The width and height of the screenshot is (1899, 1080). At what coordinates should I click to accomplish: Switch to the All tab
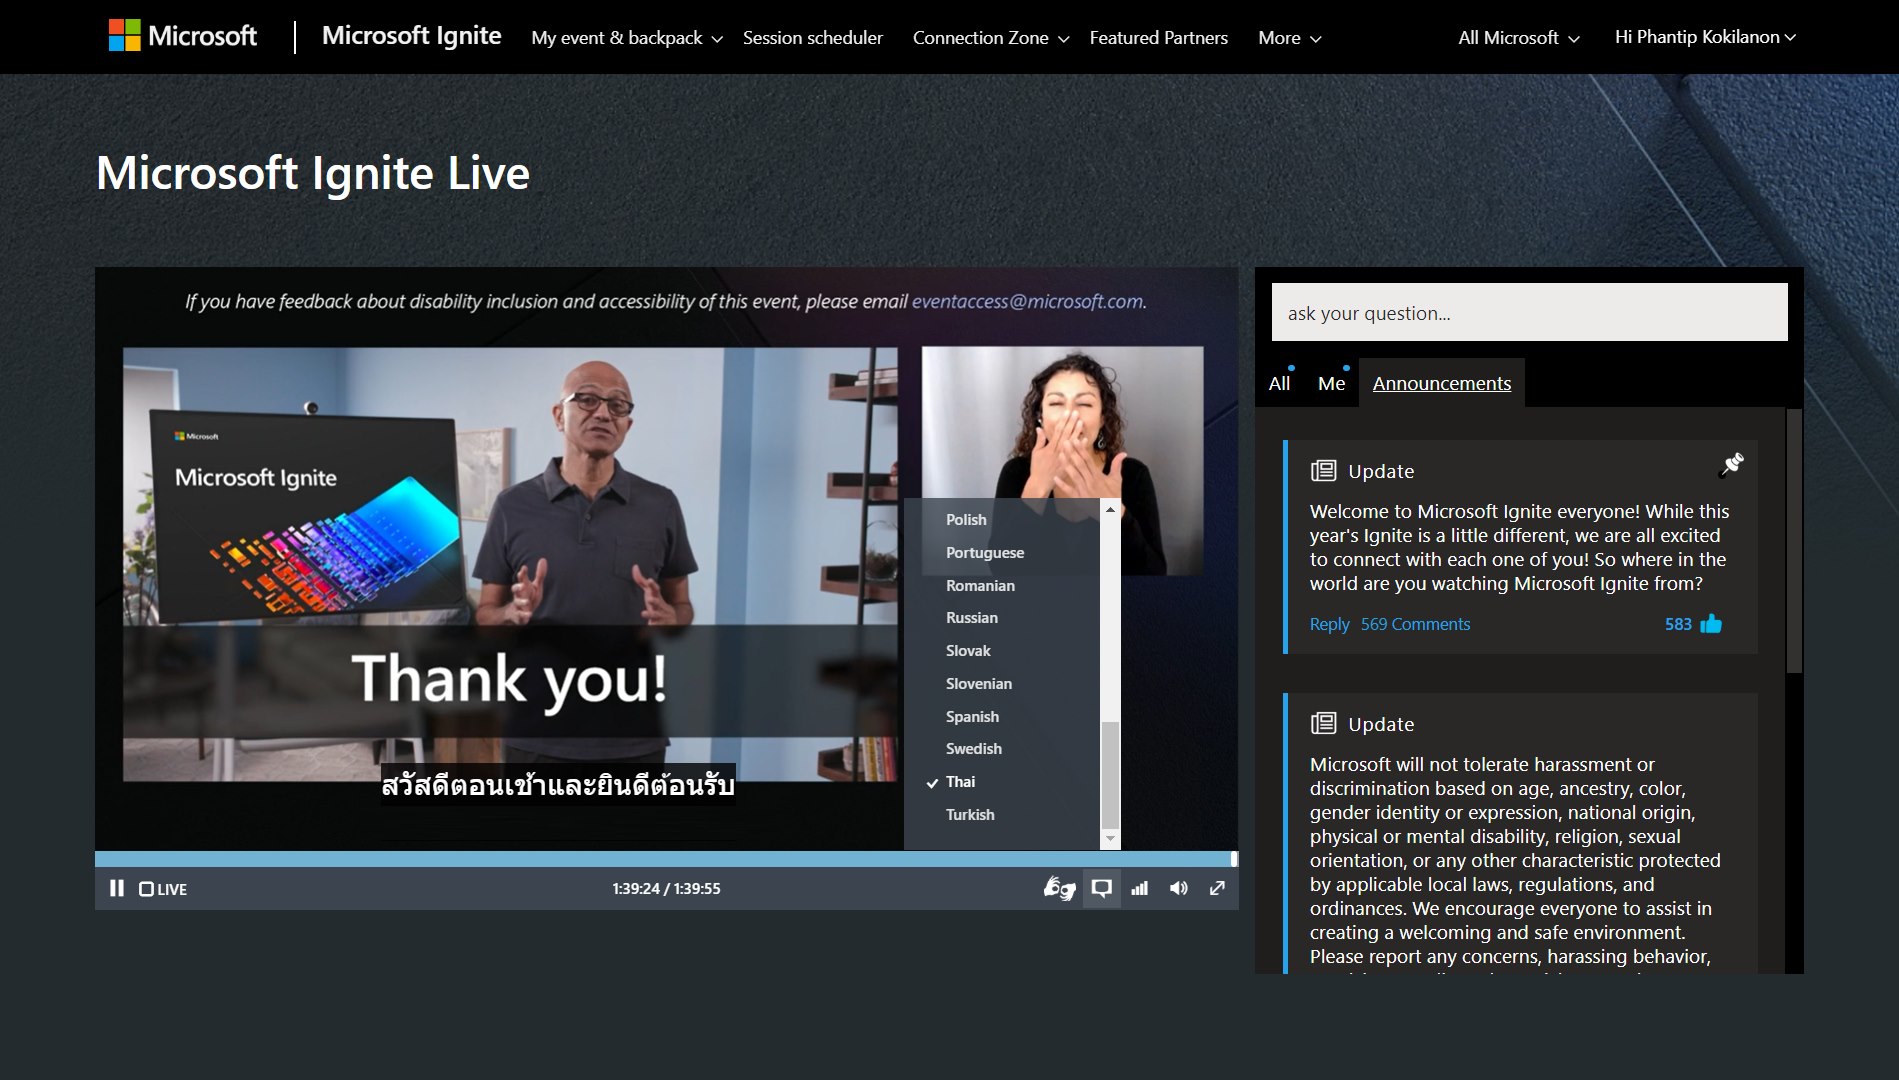coord(1280,383)
